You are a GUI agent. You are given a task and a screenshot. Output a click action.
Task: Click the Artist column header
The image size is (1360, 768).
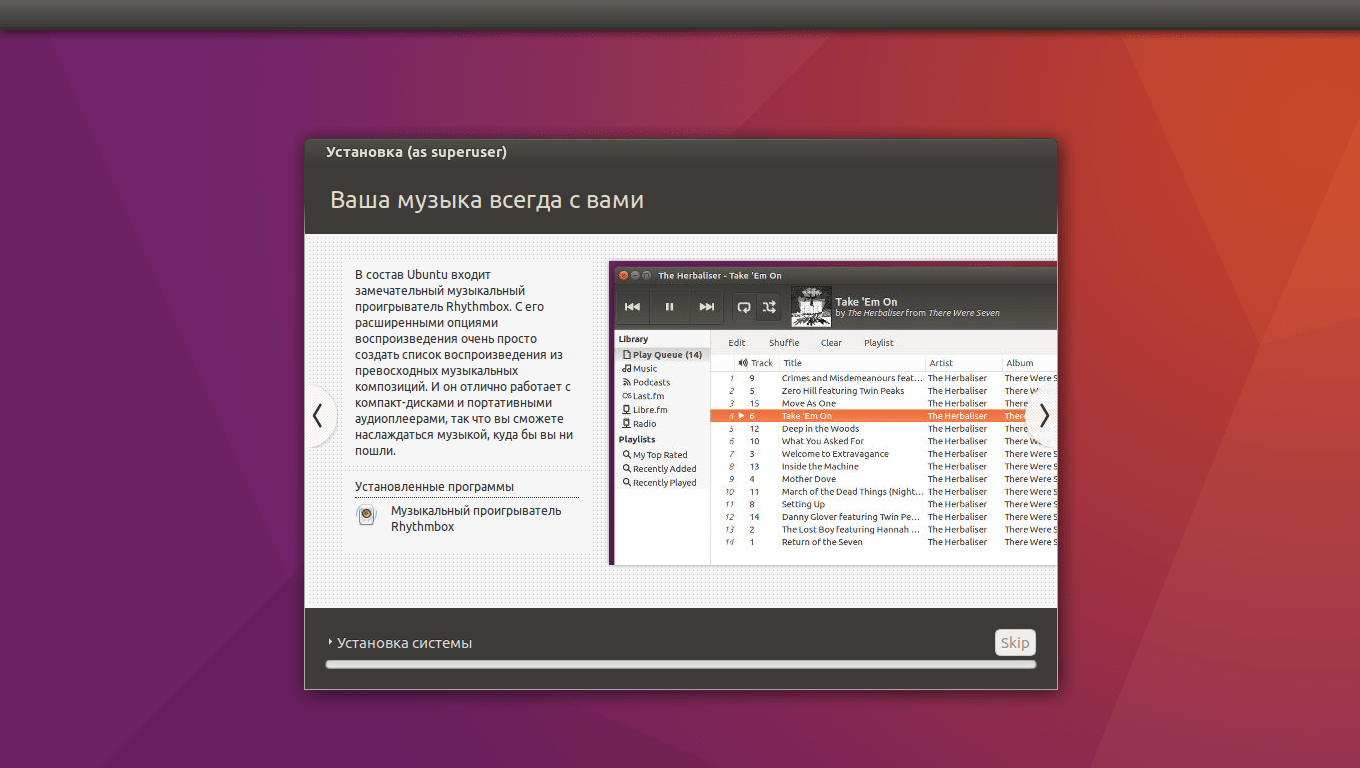click(x=941, y=363)
